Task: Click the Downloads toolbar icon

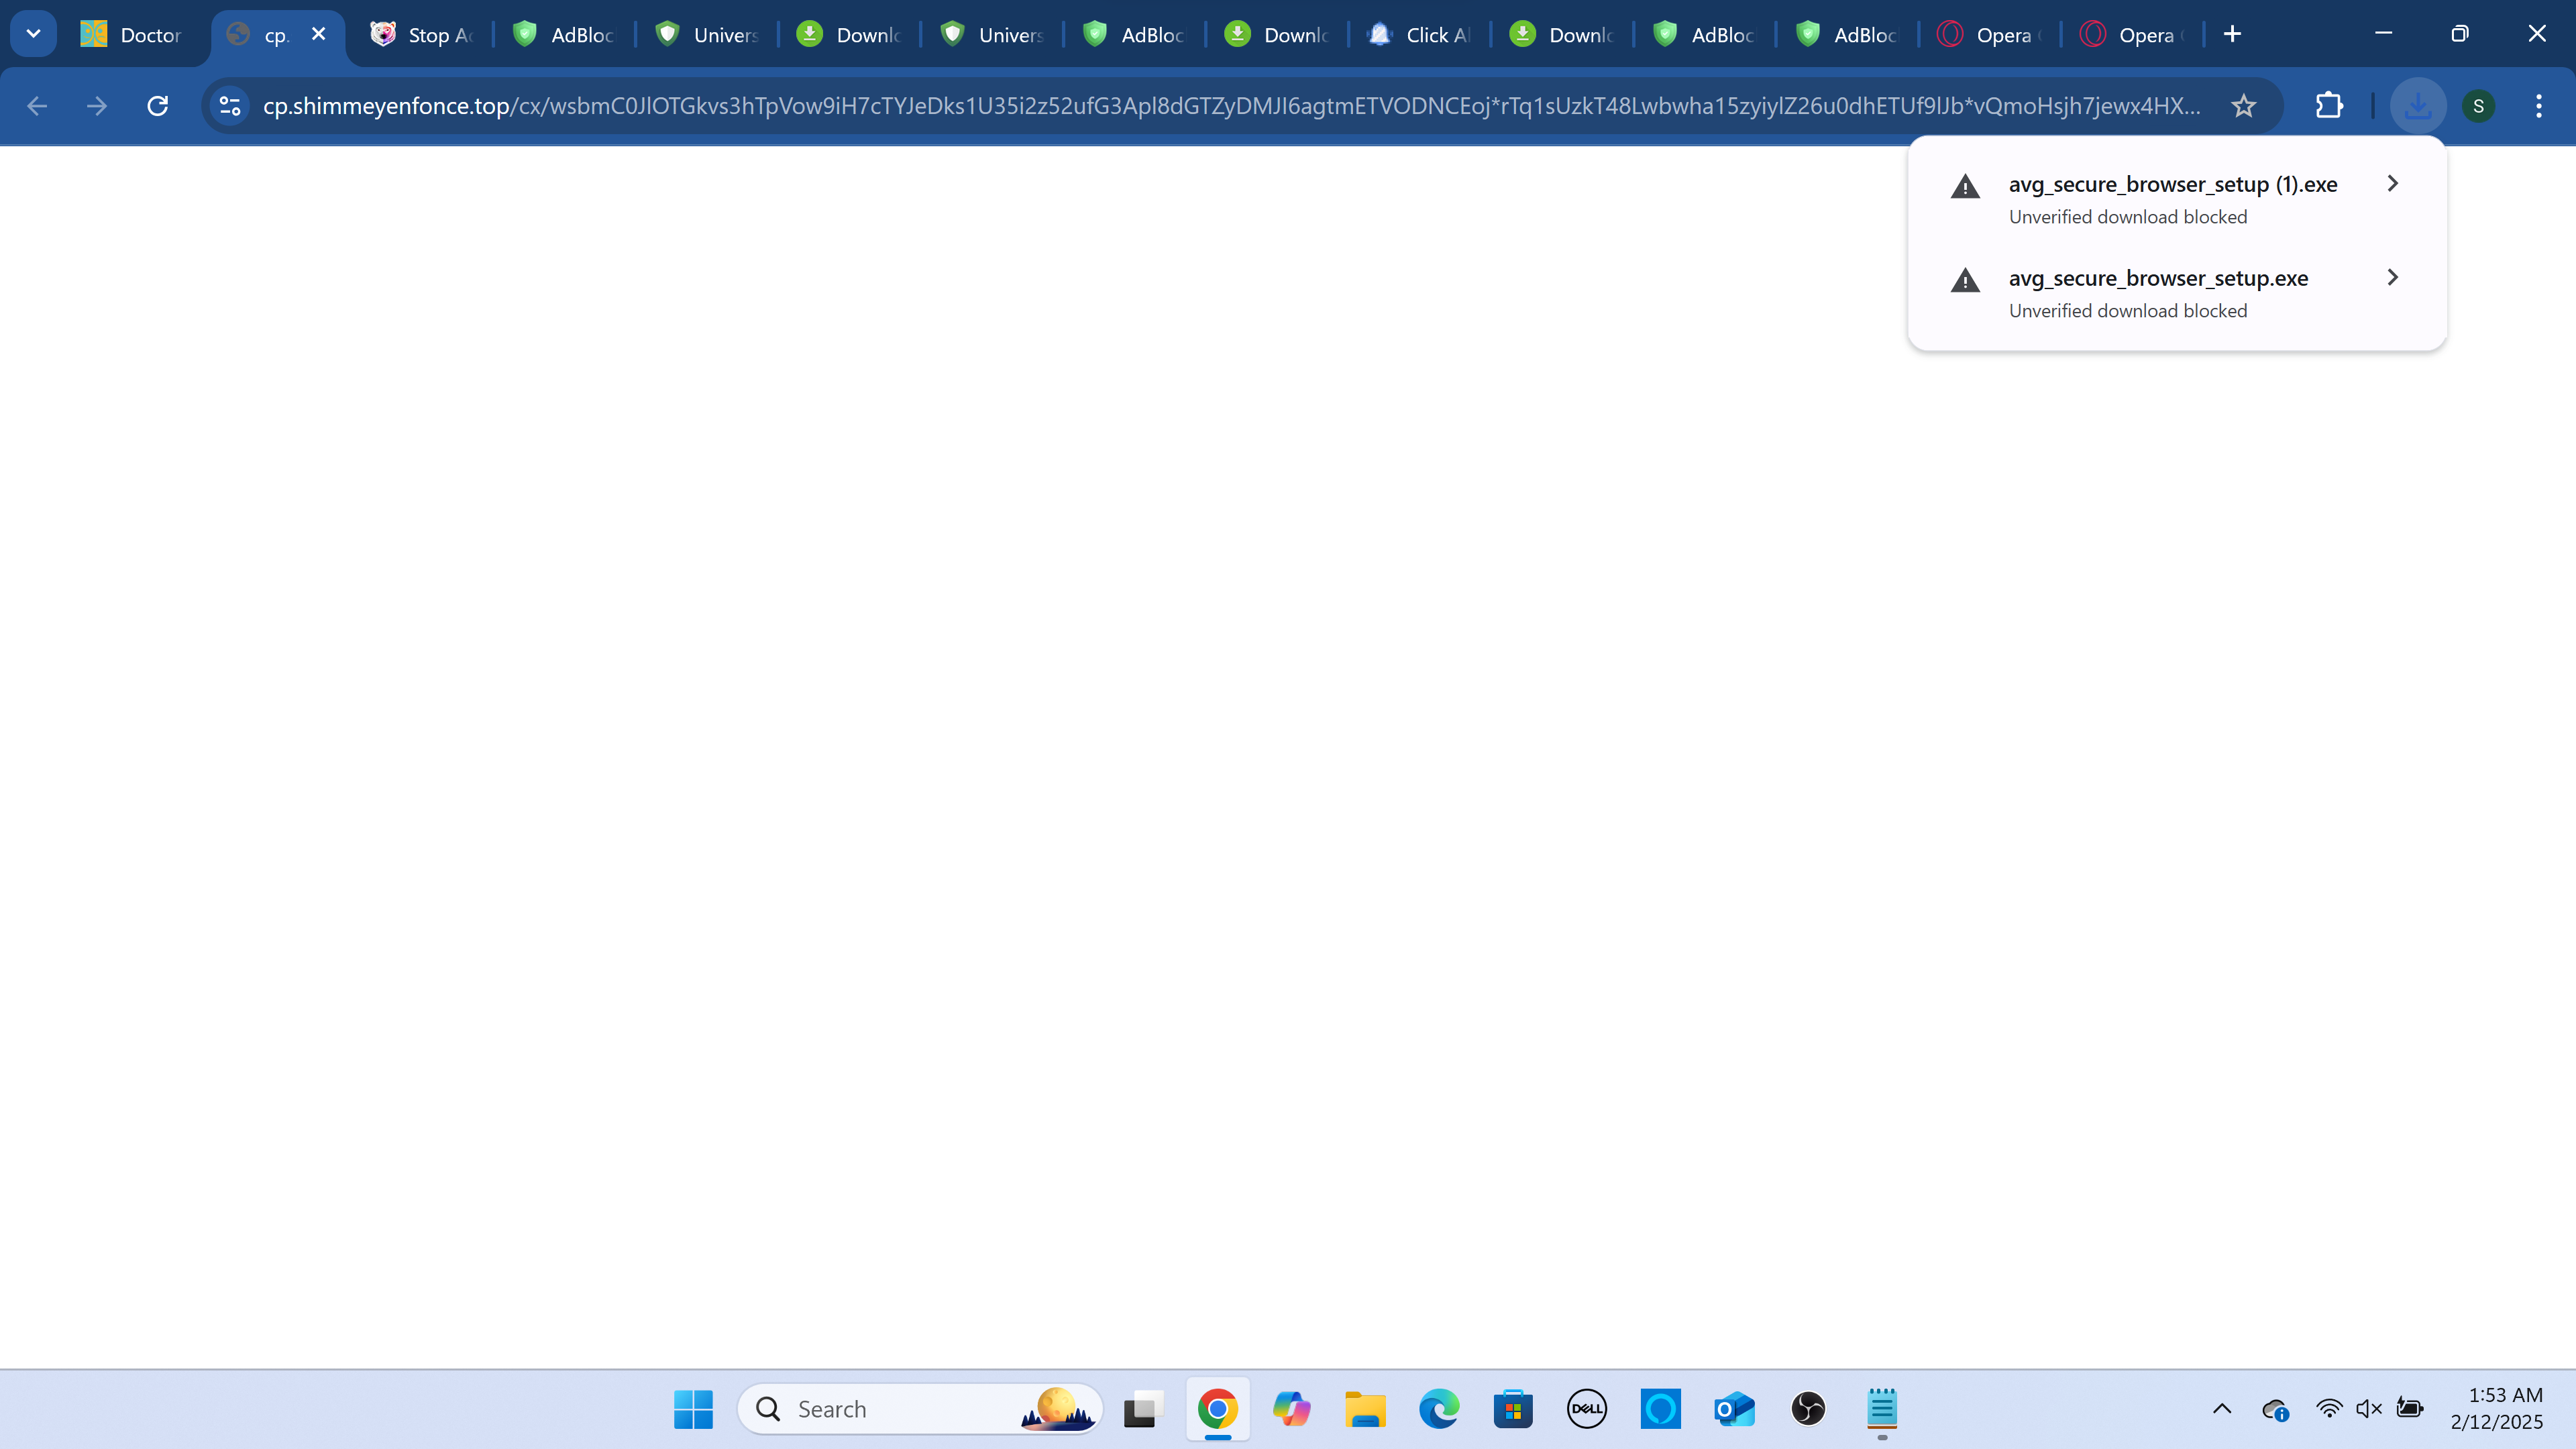Action: (2418, 106)
